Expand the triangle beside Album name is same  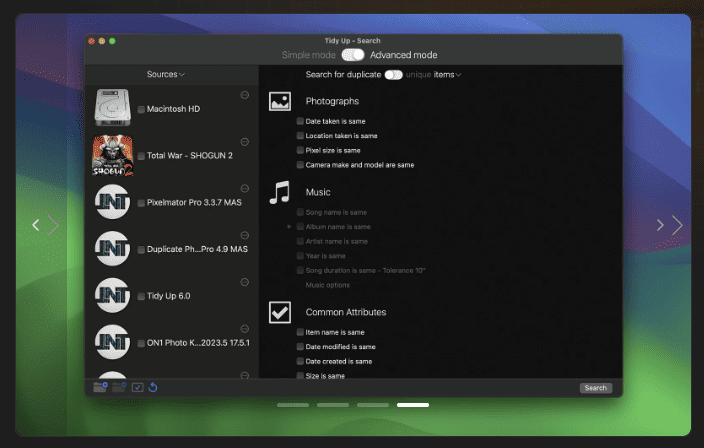click(289, 227)
